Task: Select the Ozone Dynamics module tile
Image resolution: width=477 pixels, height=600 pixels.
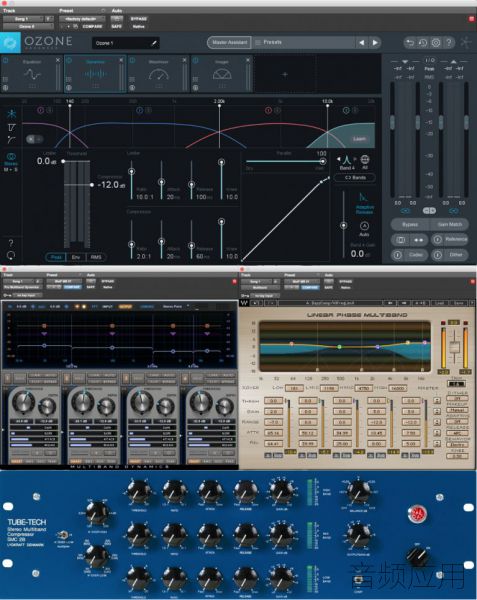Action: pyautogui.click(x=95, y=74)
